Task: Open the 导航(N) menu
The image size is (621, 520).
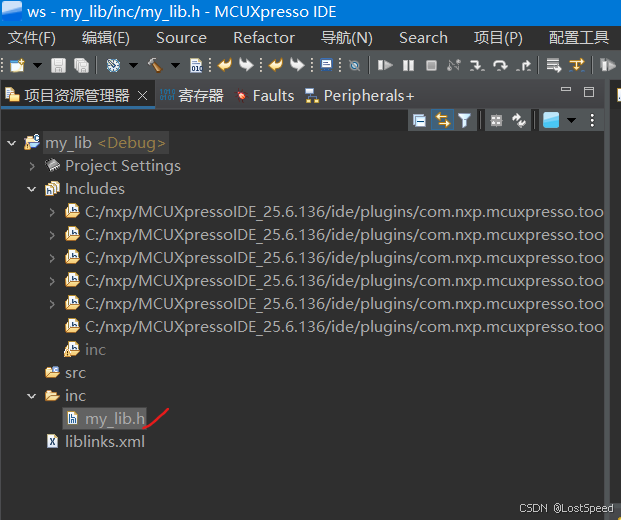Action: pyautogui.click(x=347, y=38)
